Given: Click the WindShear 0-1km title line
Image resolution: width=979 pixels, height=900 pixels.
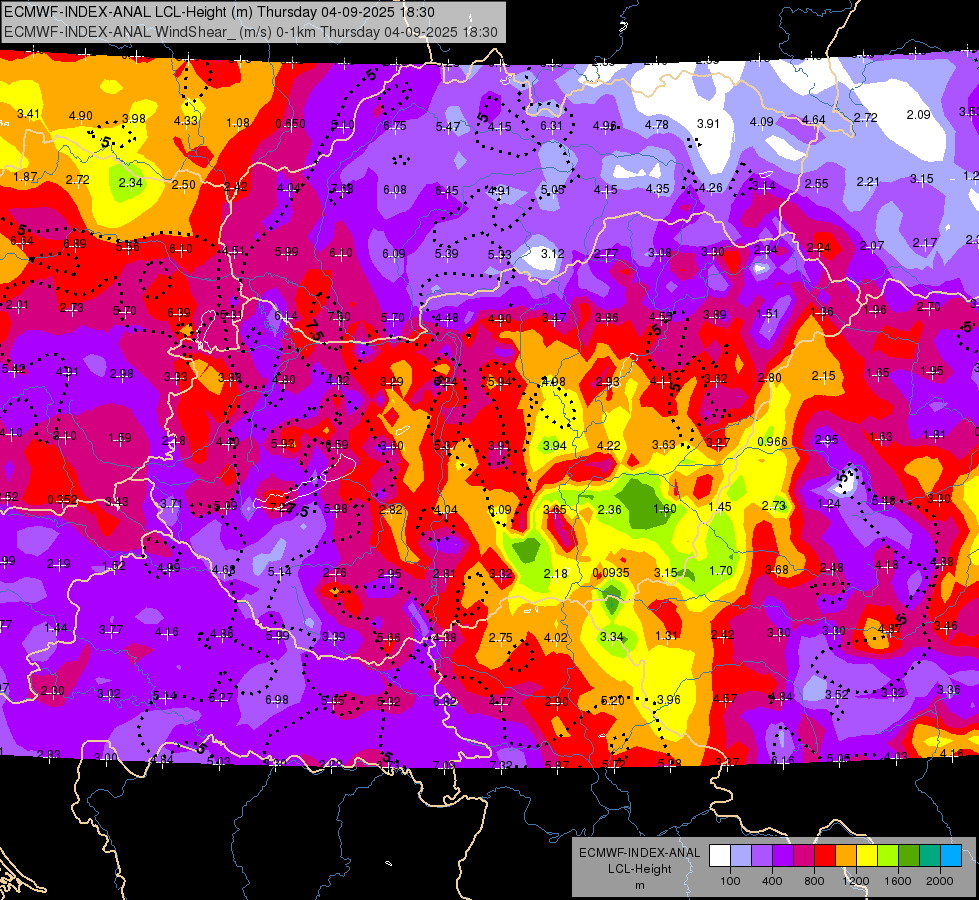Looking at the screenshot, I should click(x=250, y=32).
